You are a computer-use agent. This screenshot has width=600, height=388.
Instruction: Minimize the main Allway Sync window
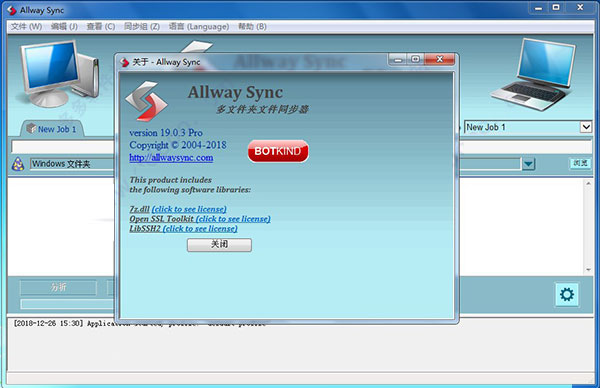point(538,8)
